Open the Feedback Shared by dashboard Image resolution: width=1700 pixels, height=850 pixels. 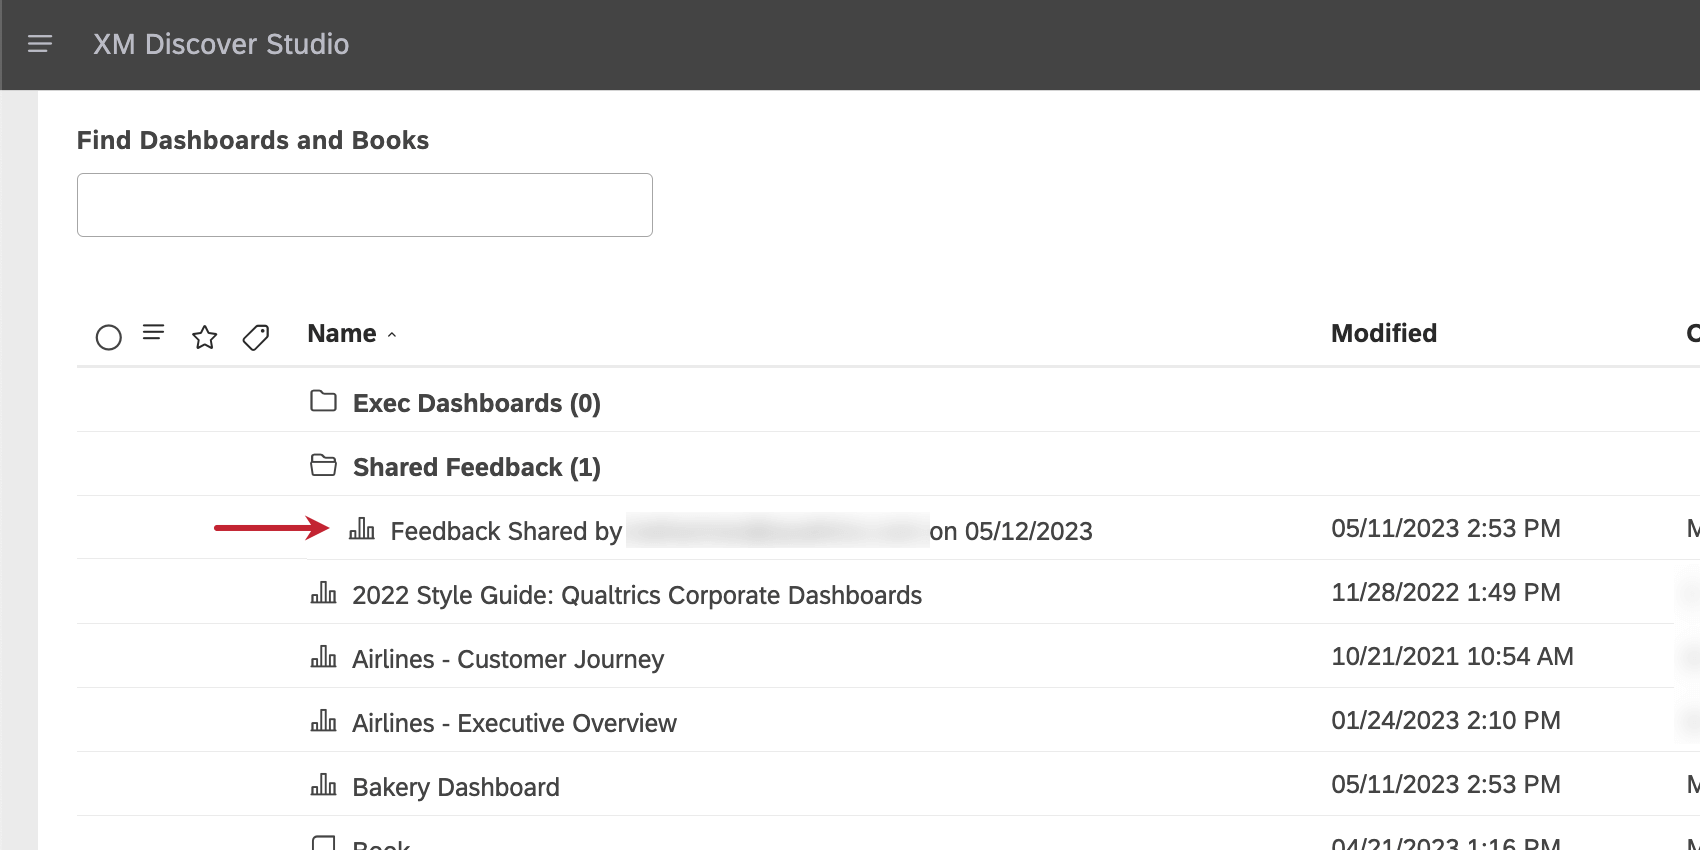pos(506,531)
